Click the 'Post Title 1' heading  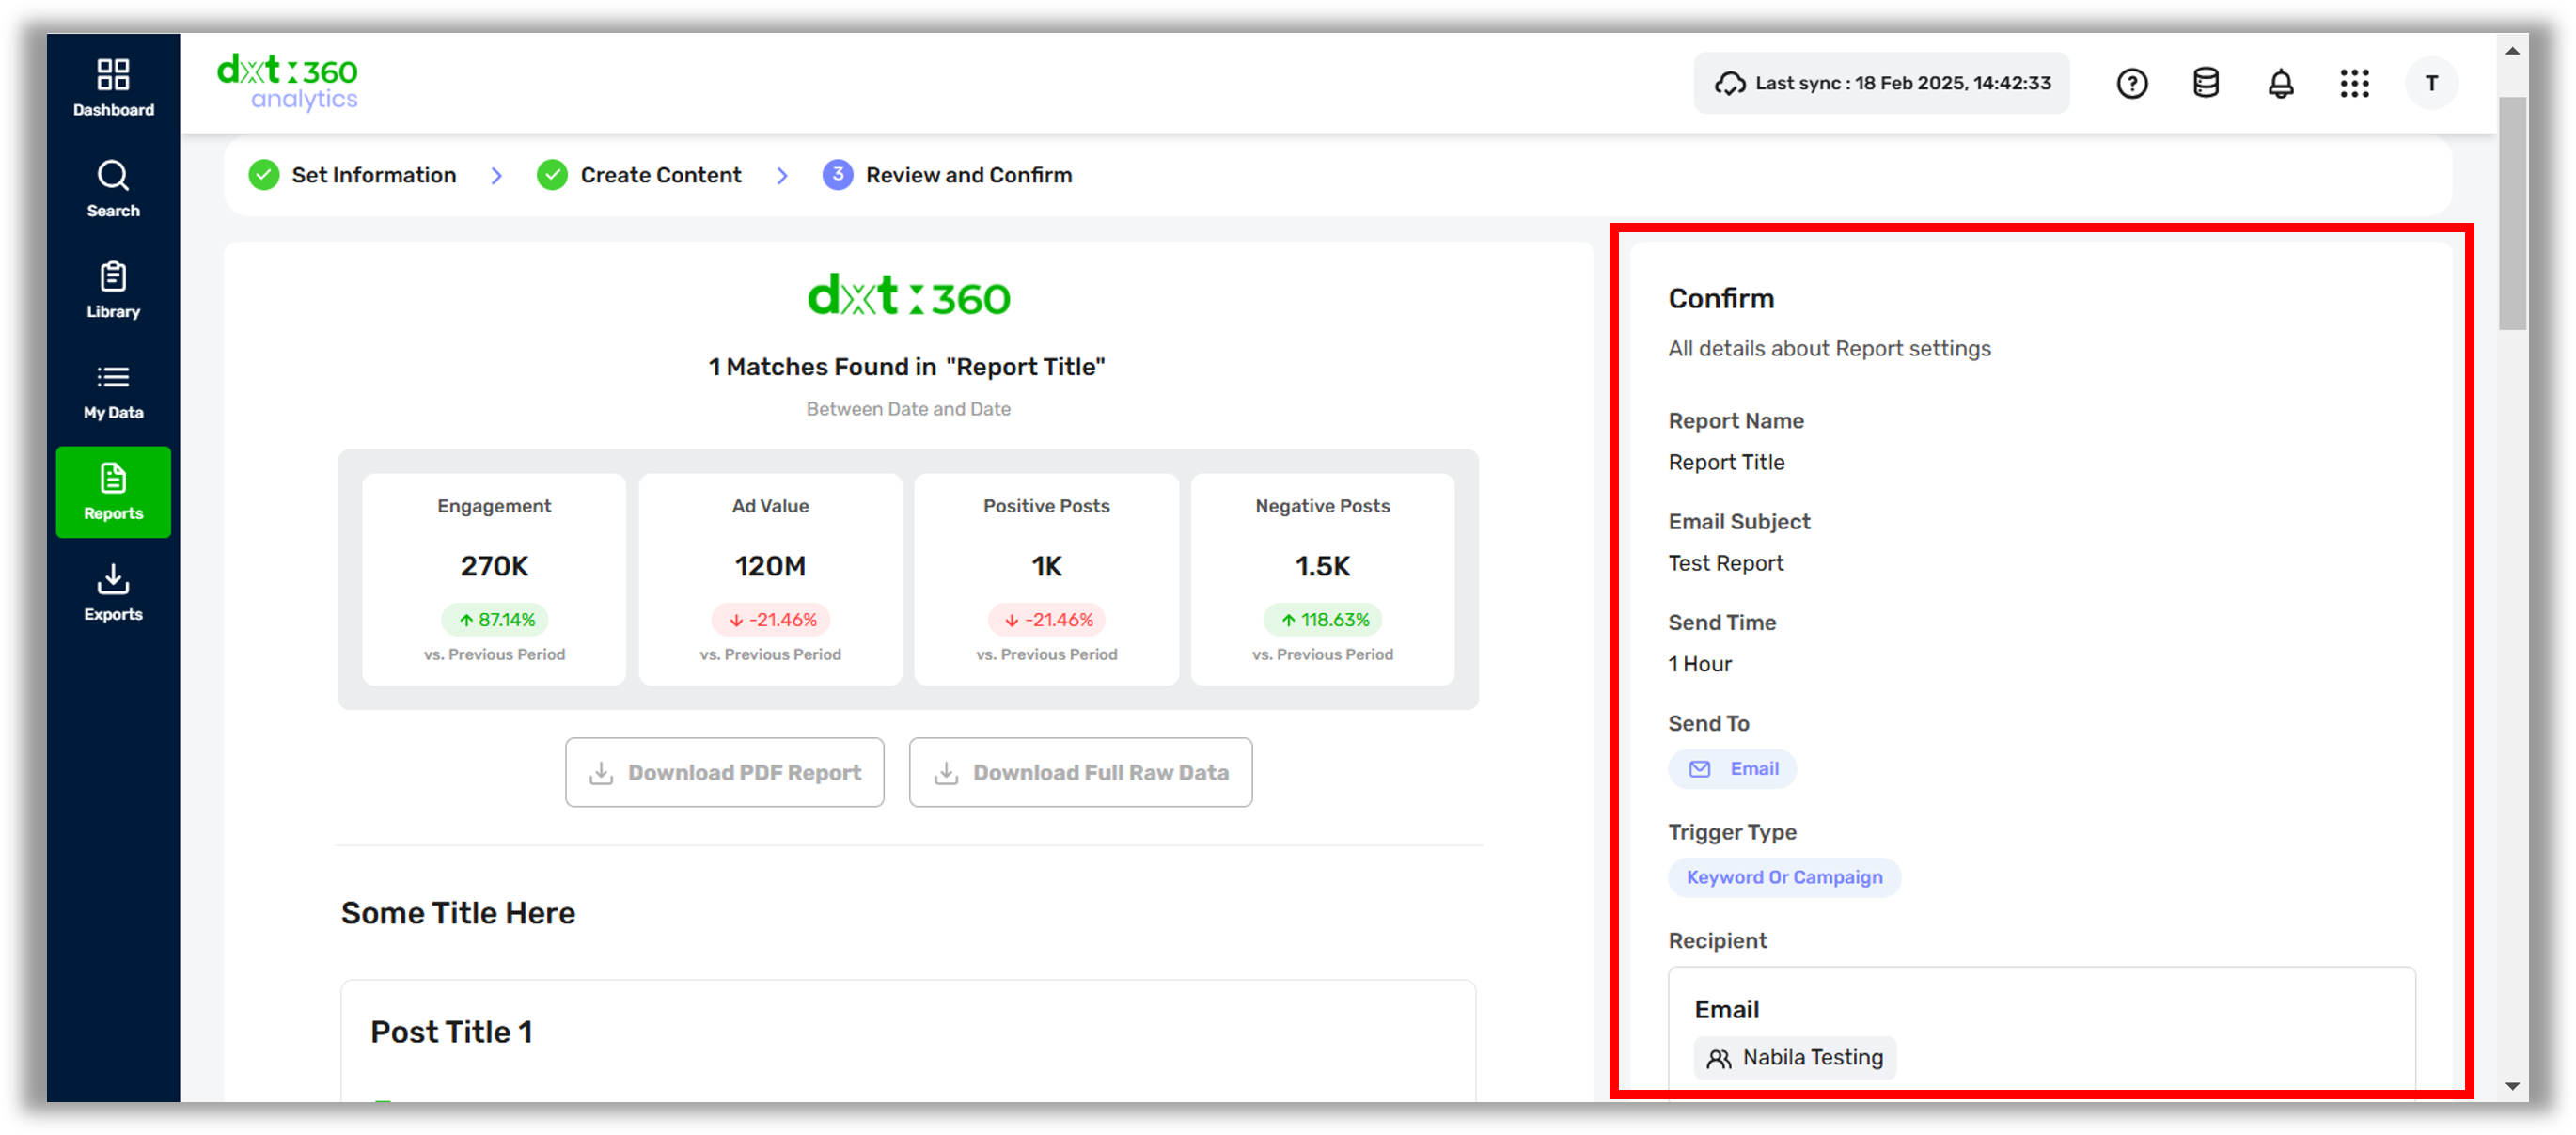451,1032
